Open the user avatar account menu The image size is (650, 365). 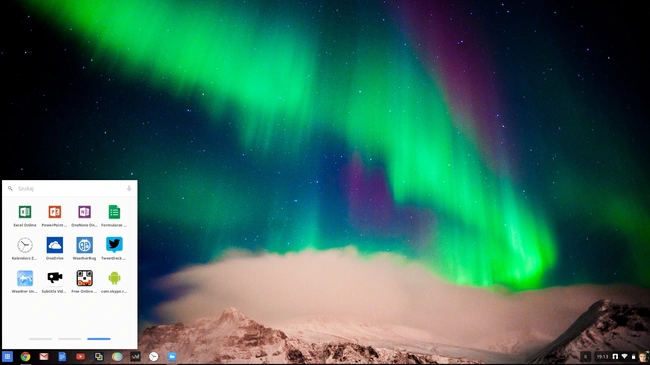[x=643, y=357]
